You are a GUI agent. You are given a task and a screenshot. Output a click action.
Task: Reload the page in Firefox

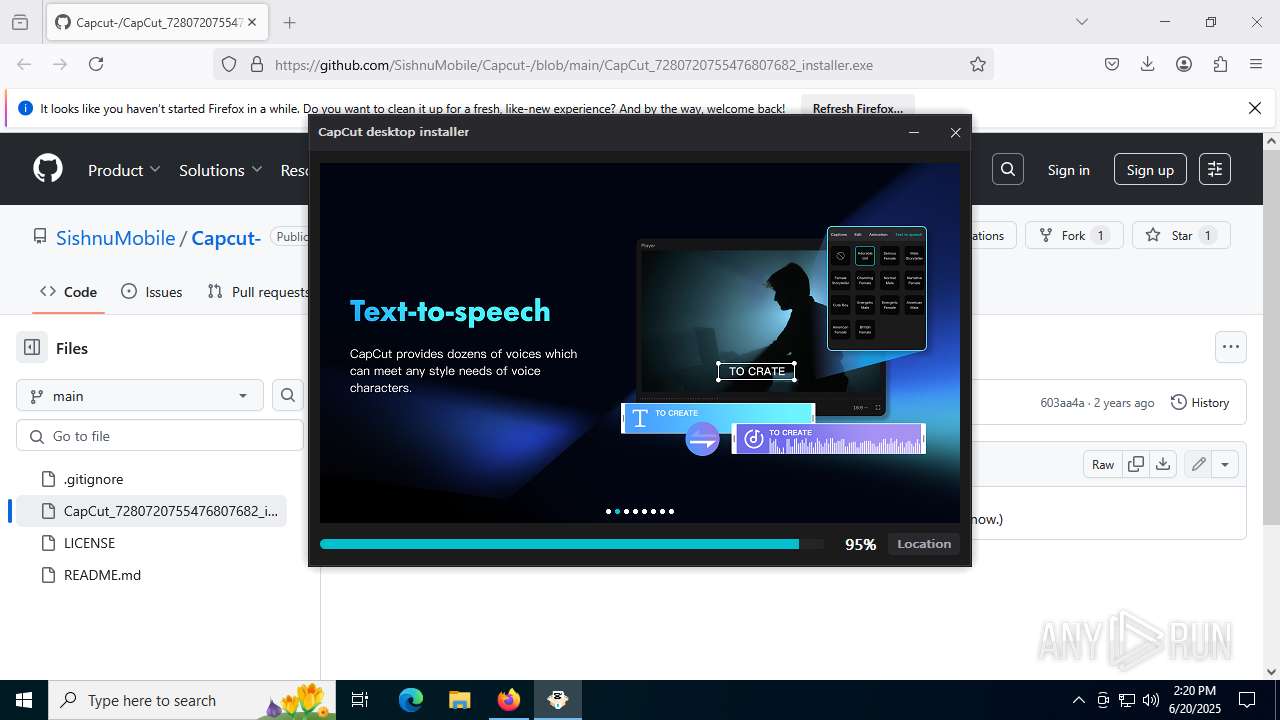pos(96,64)
